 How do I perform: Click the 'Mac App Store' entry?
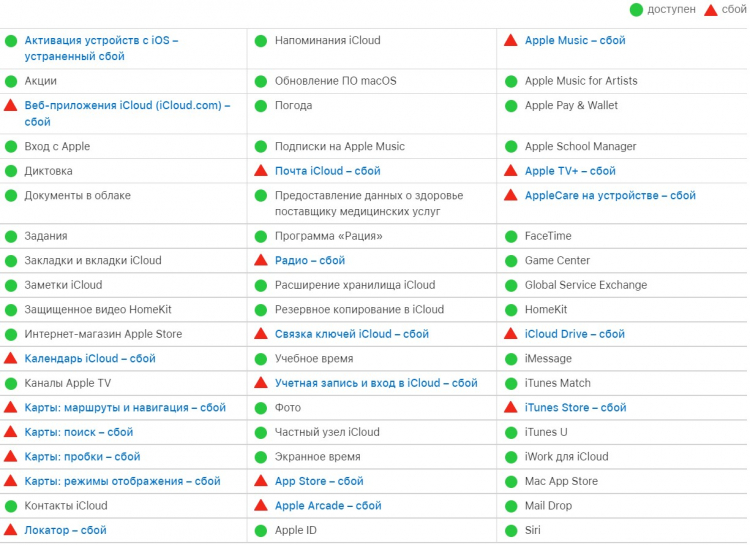click(561, 481)
